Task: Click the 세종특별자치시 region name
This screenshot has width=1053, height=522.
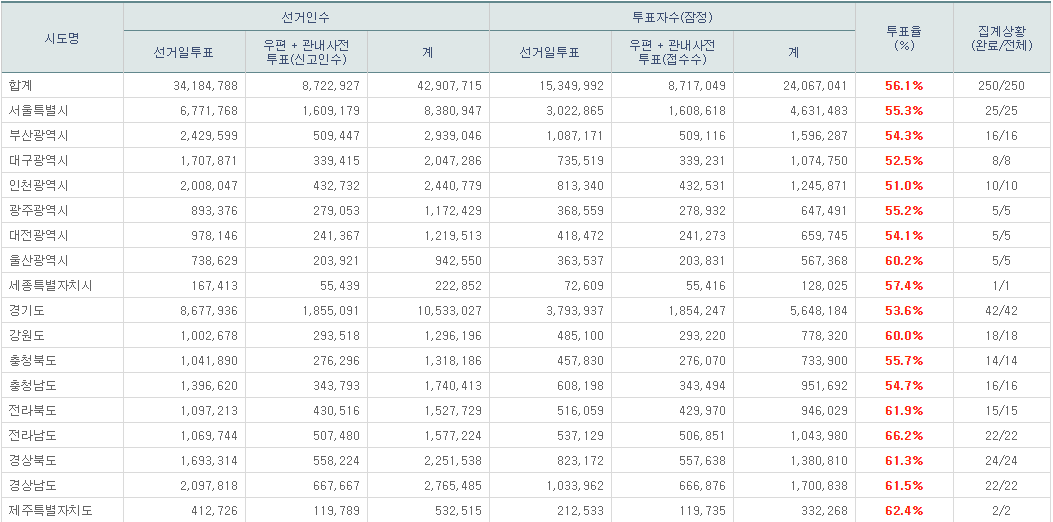Action: click(x=48, y=286)
